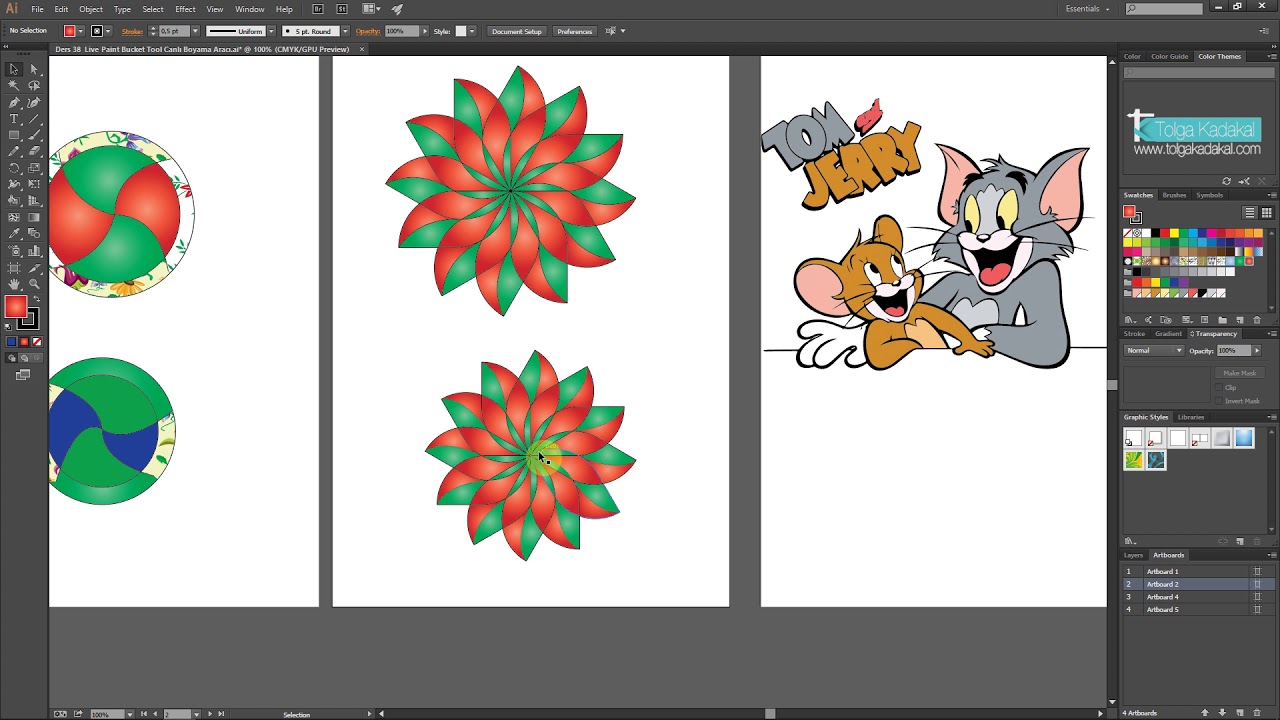1280x720 pixels.
Task: Toggle Color fill mode below fill box
Action: [12, 342]
